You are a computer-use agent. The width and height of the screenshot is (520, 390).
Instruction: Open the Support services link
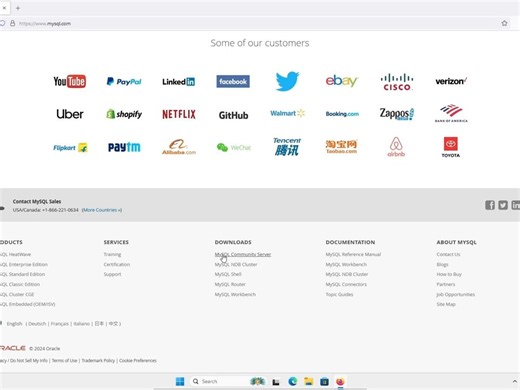[x=112, y=274]
